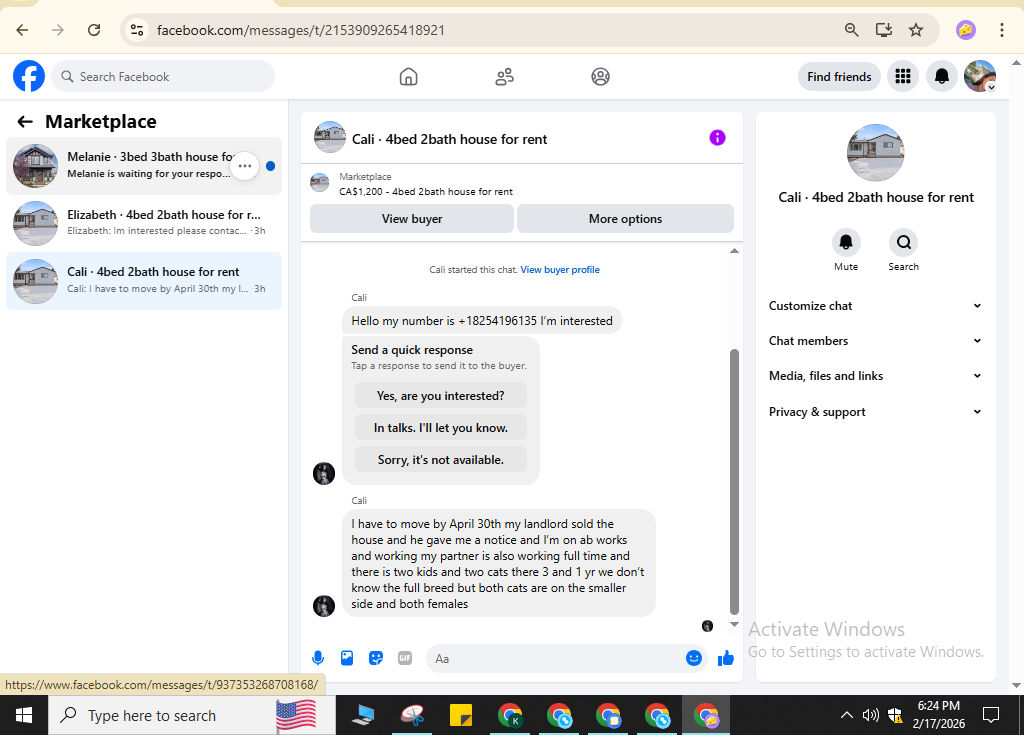Click the View buyer profile link
1024x735 pixels.
point(560,270)
